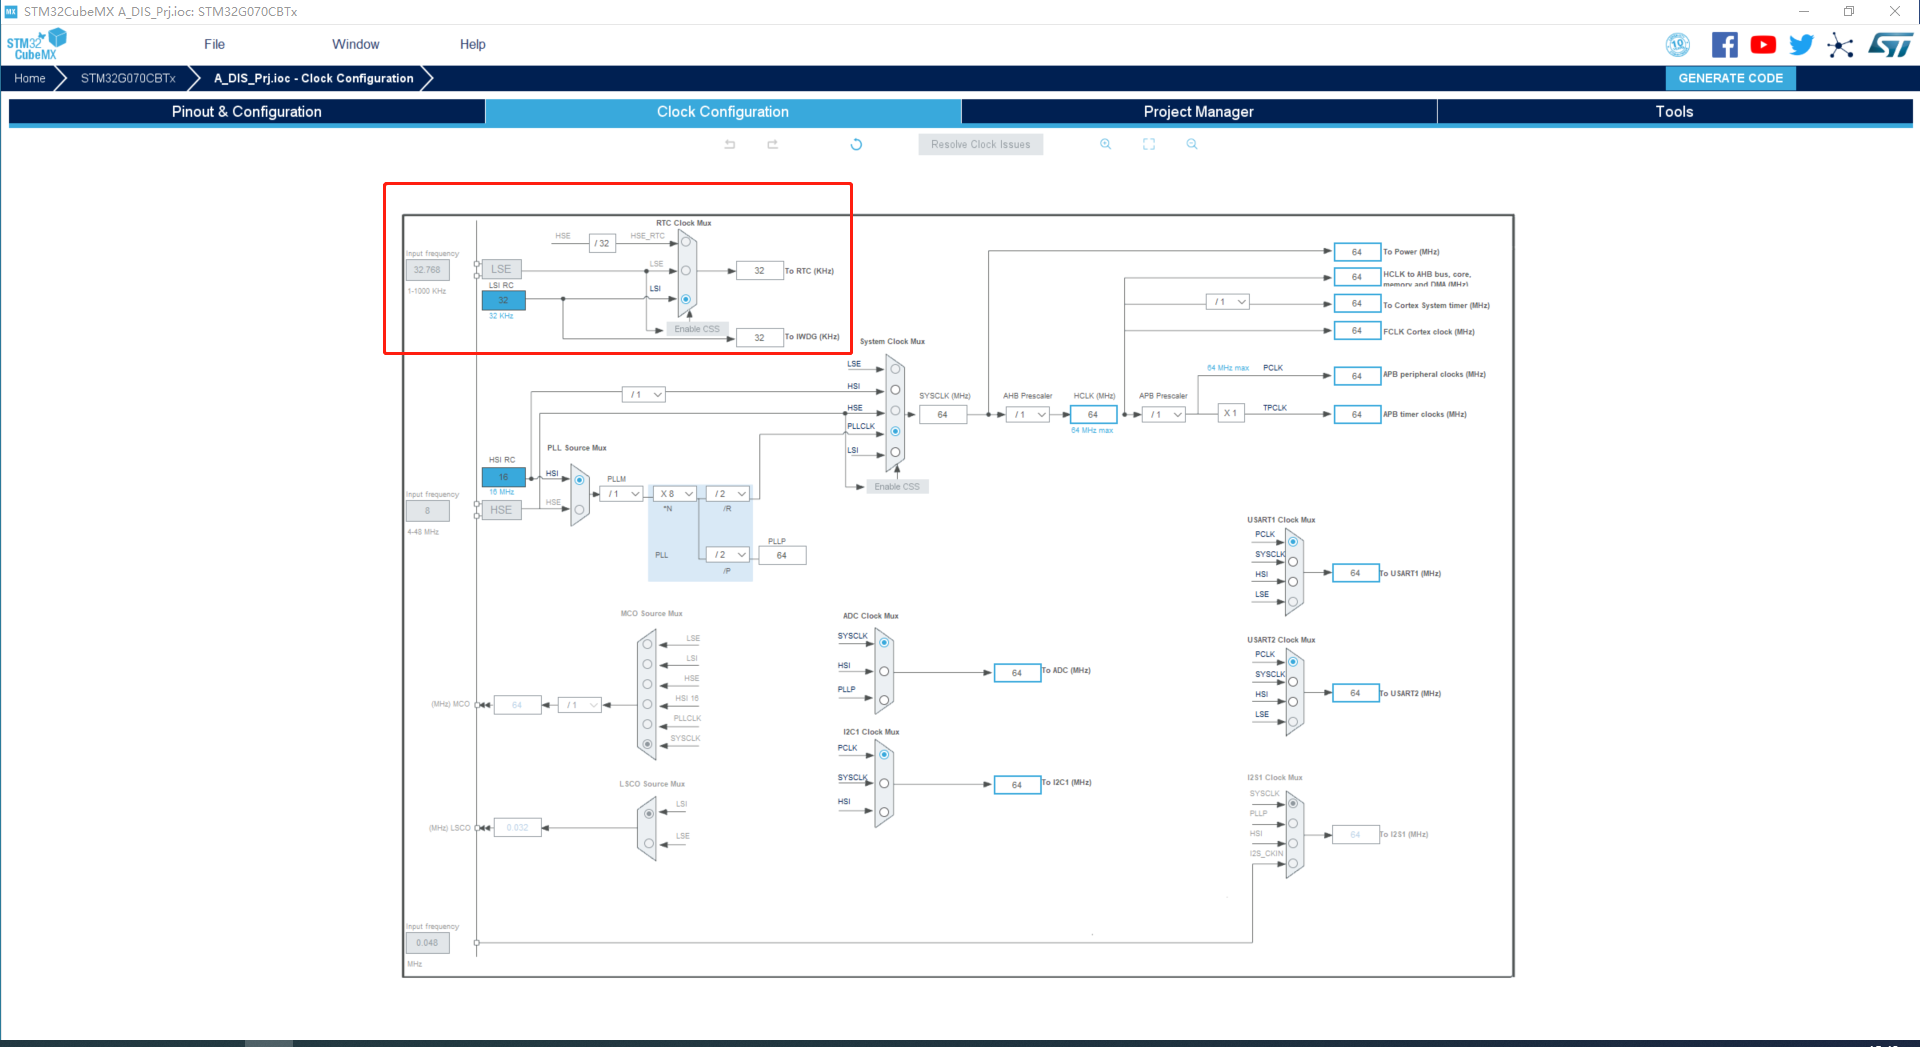Screen dimensions: 1927x1047
Task: Click the SYSCLK (MHz) value field
Action: click(x=943, y=414)
